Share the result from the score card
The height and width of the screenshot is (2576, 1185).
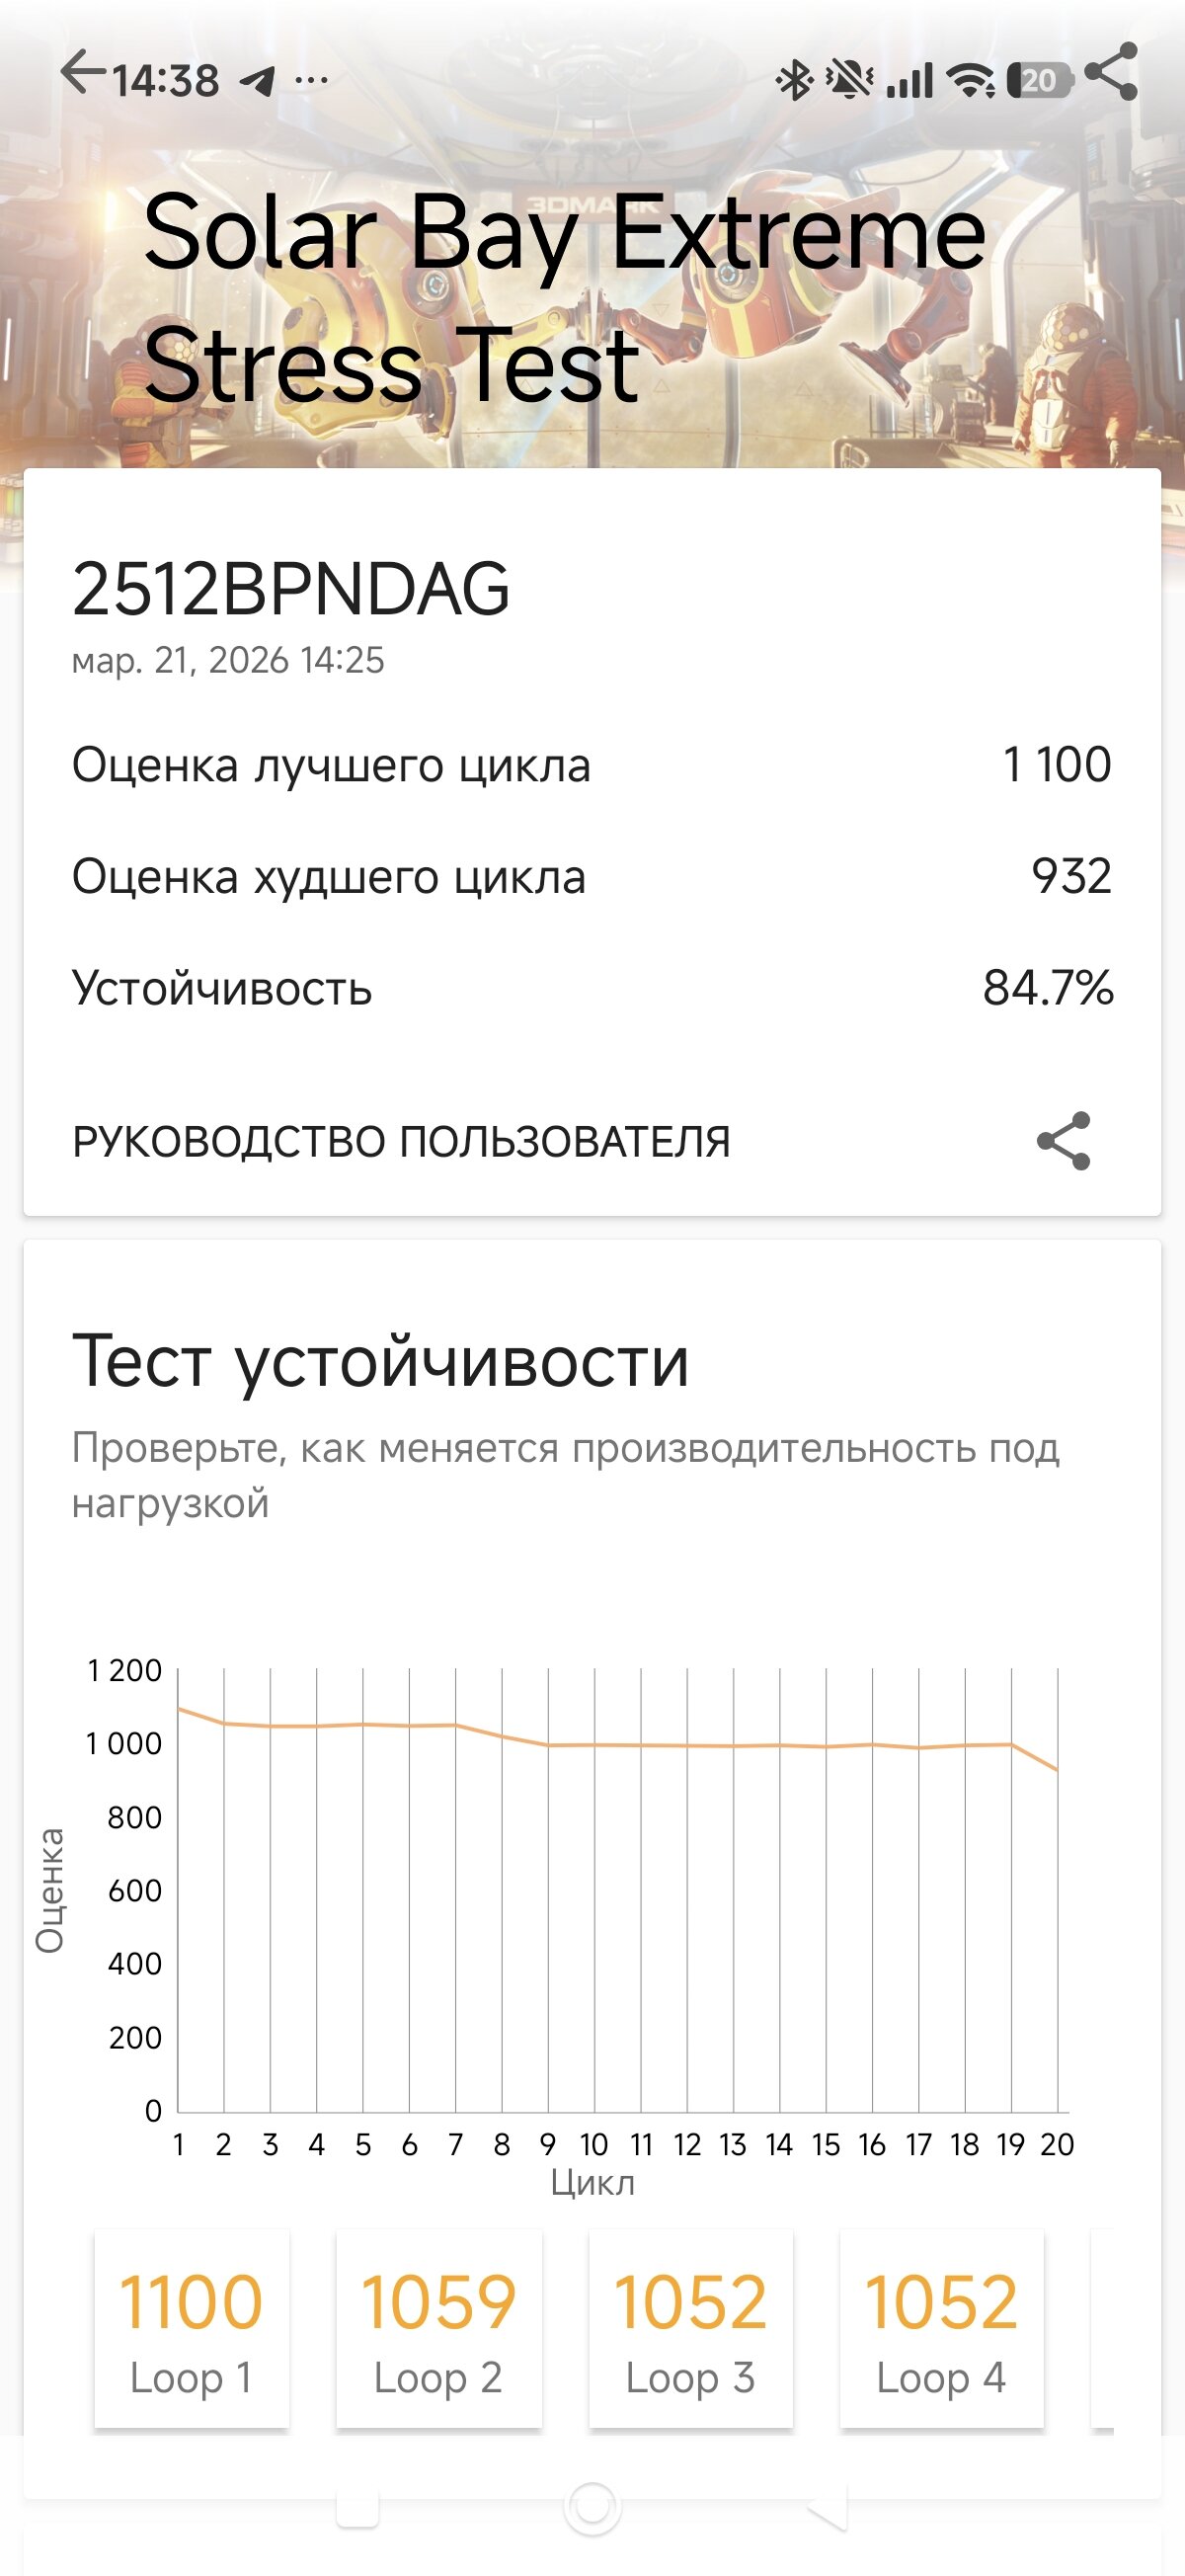[x=1063, y=1141]
